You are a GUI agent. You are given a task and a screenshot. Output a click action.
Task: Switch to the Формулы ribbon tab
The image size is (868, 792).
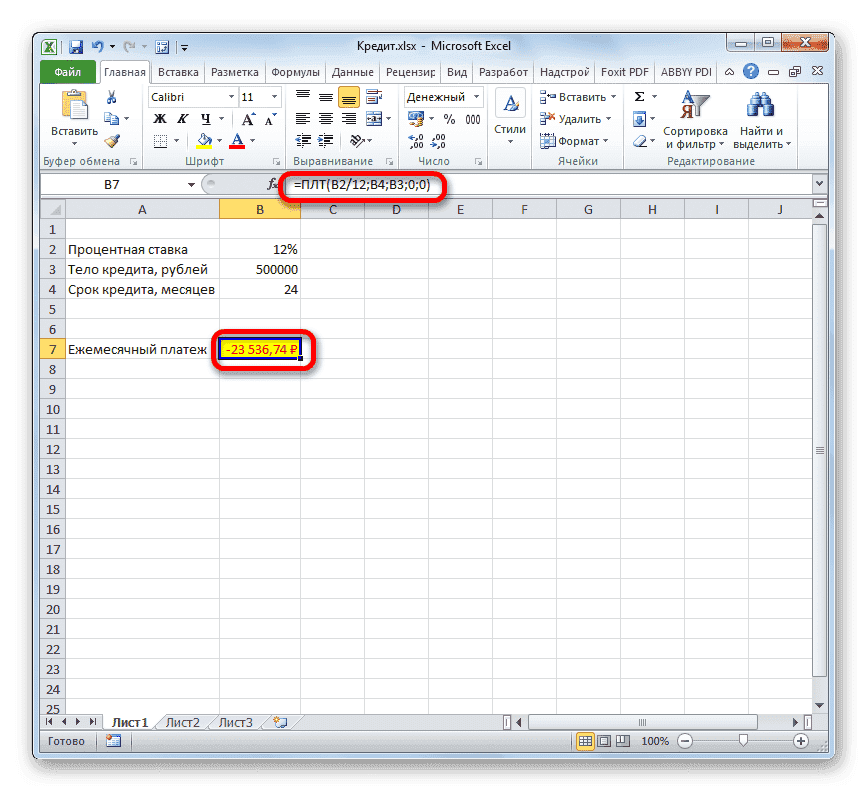pyautogui.click(x=294, y=71)
